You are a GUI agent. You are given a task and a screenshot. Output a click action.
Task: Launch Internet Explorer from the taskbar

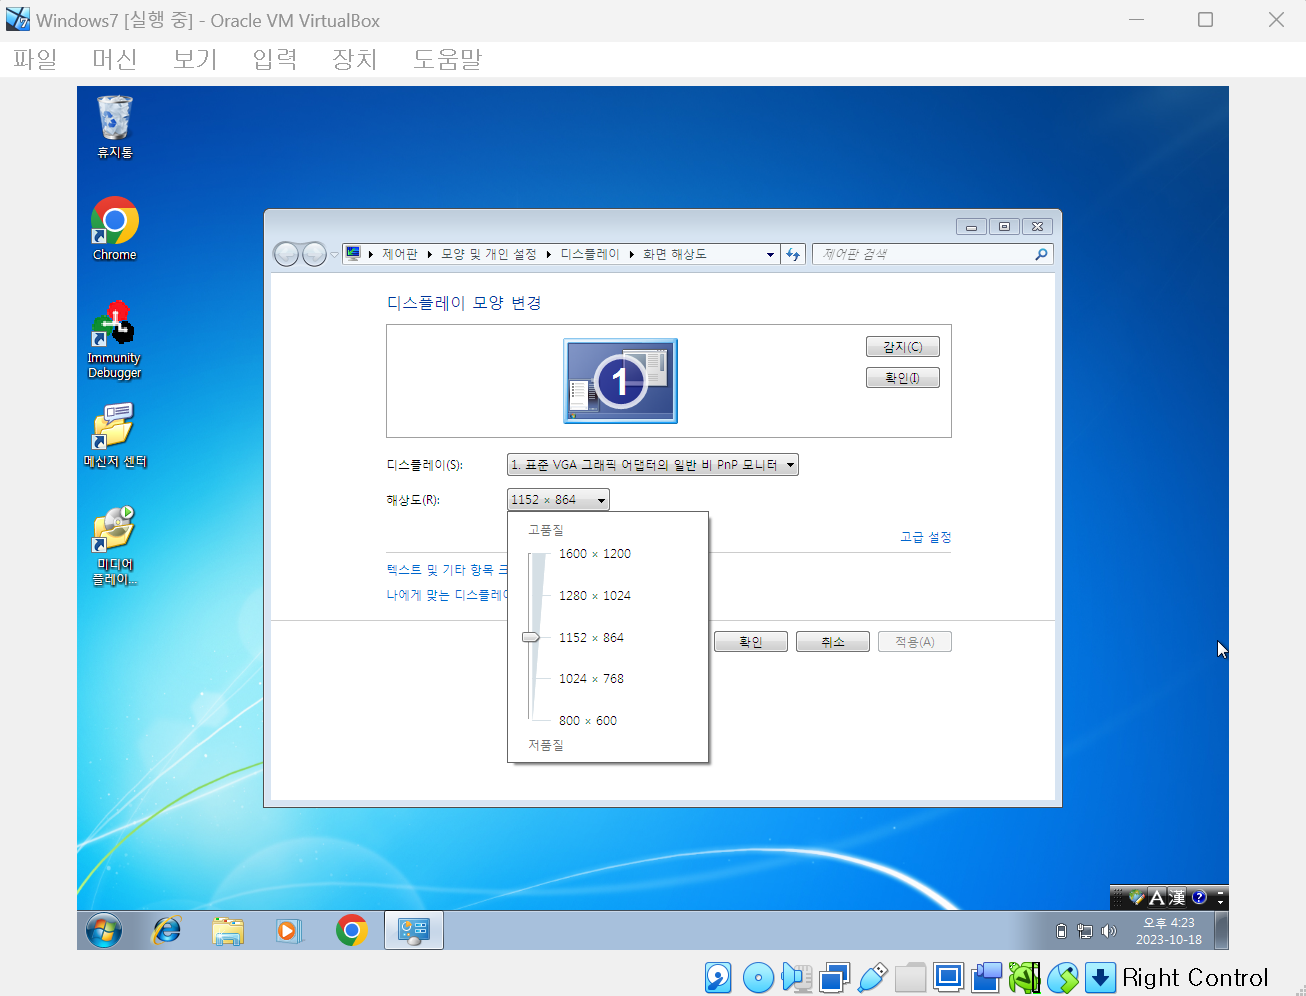click(166, 931)
